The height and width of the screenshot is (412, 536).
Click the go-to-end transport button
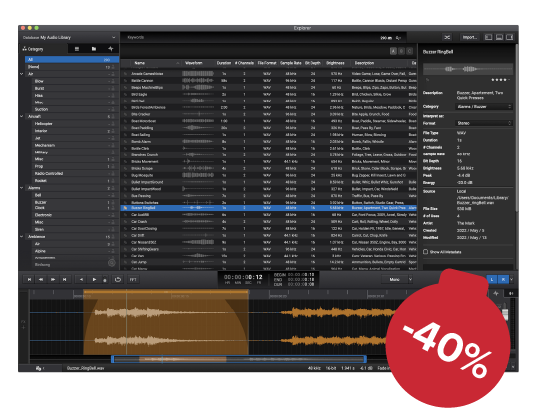coord(64,279)
